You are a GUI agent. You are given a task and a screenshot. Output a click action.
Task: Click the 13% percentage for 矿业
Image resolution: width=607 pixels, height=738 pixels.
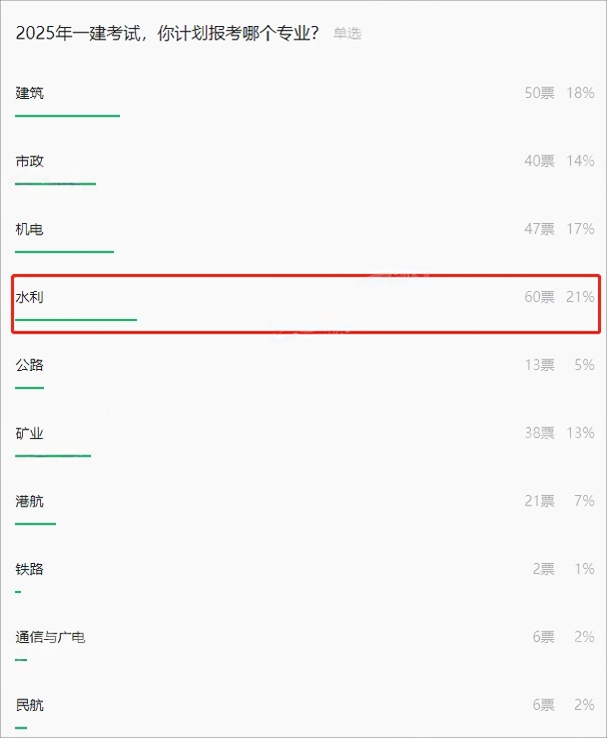click(580, 433)
